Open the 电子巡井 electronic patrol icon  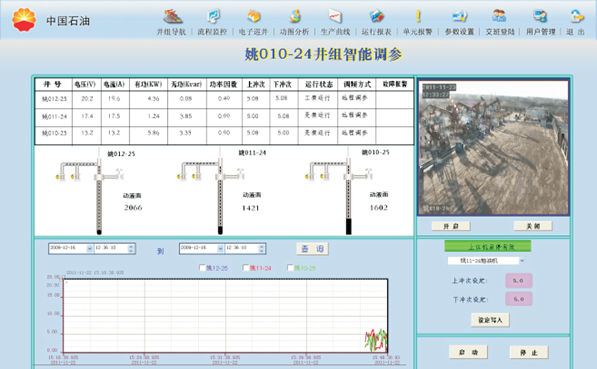pos(254,16)
